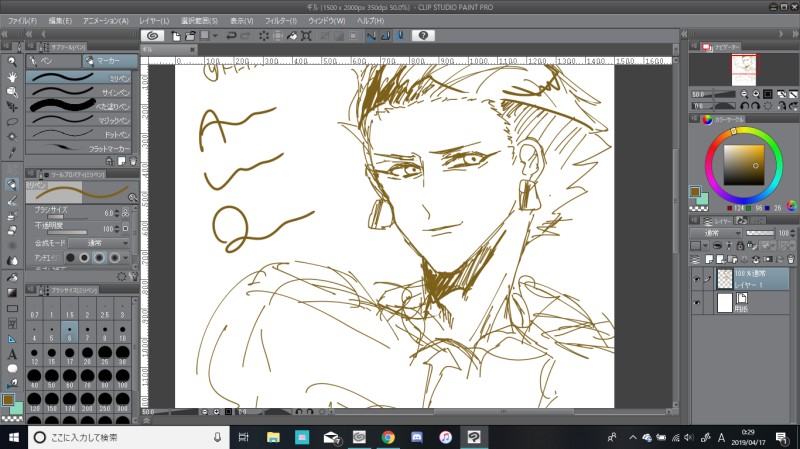Image resolution: width=800 pixels, height=449 pixels.
Task: Toggle visibility of the 用紙 paper layer
Action: pyautogui.click(x=696, y=303)
